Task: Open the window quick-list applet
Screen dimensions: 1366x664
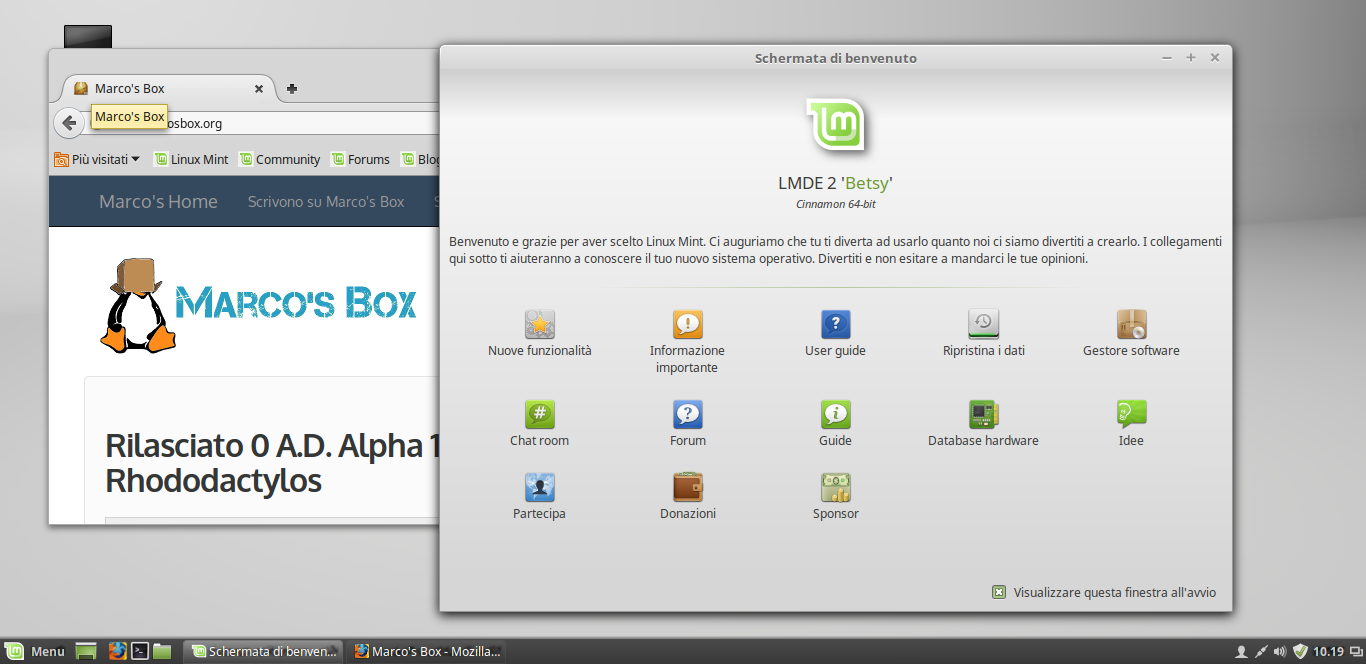Action: (1355, 652)
